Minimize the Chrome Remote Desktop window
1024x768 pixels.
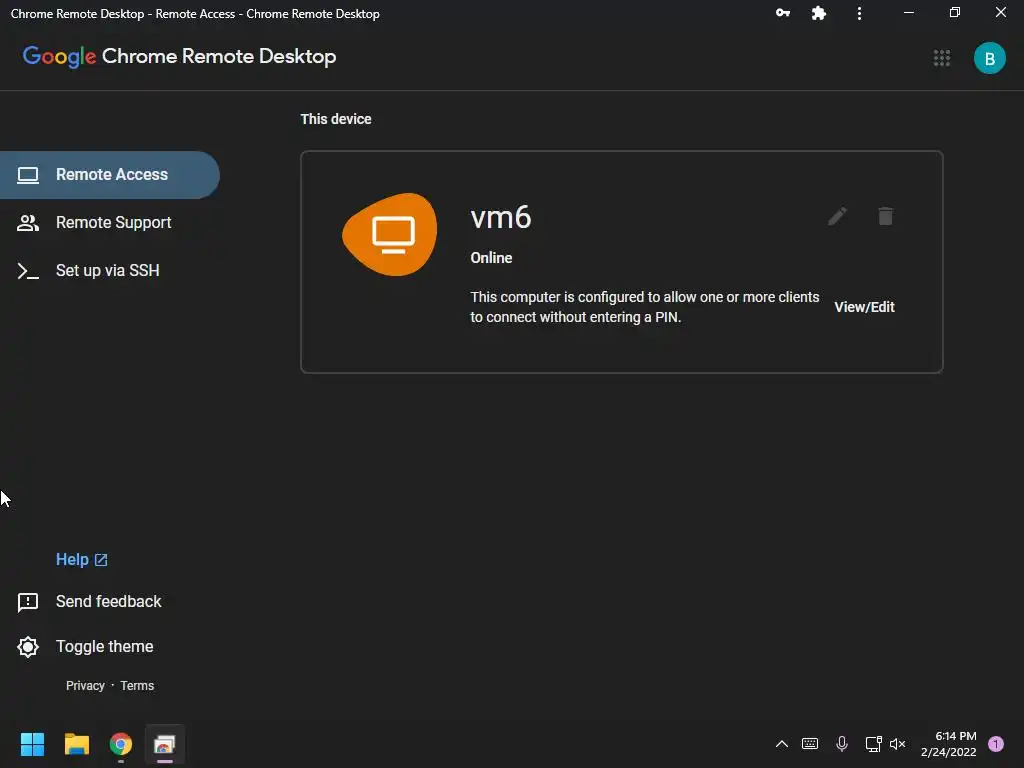coord(908,13)
